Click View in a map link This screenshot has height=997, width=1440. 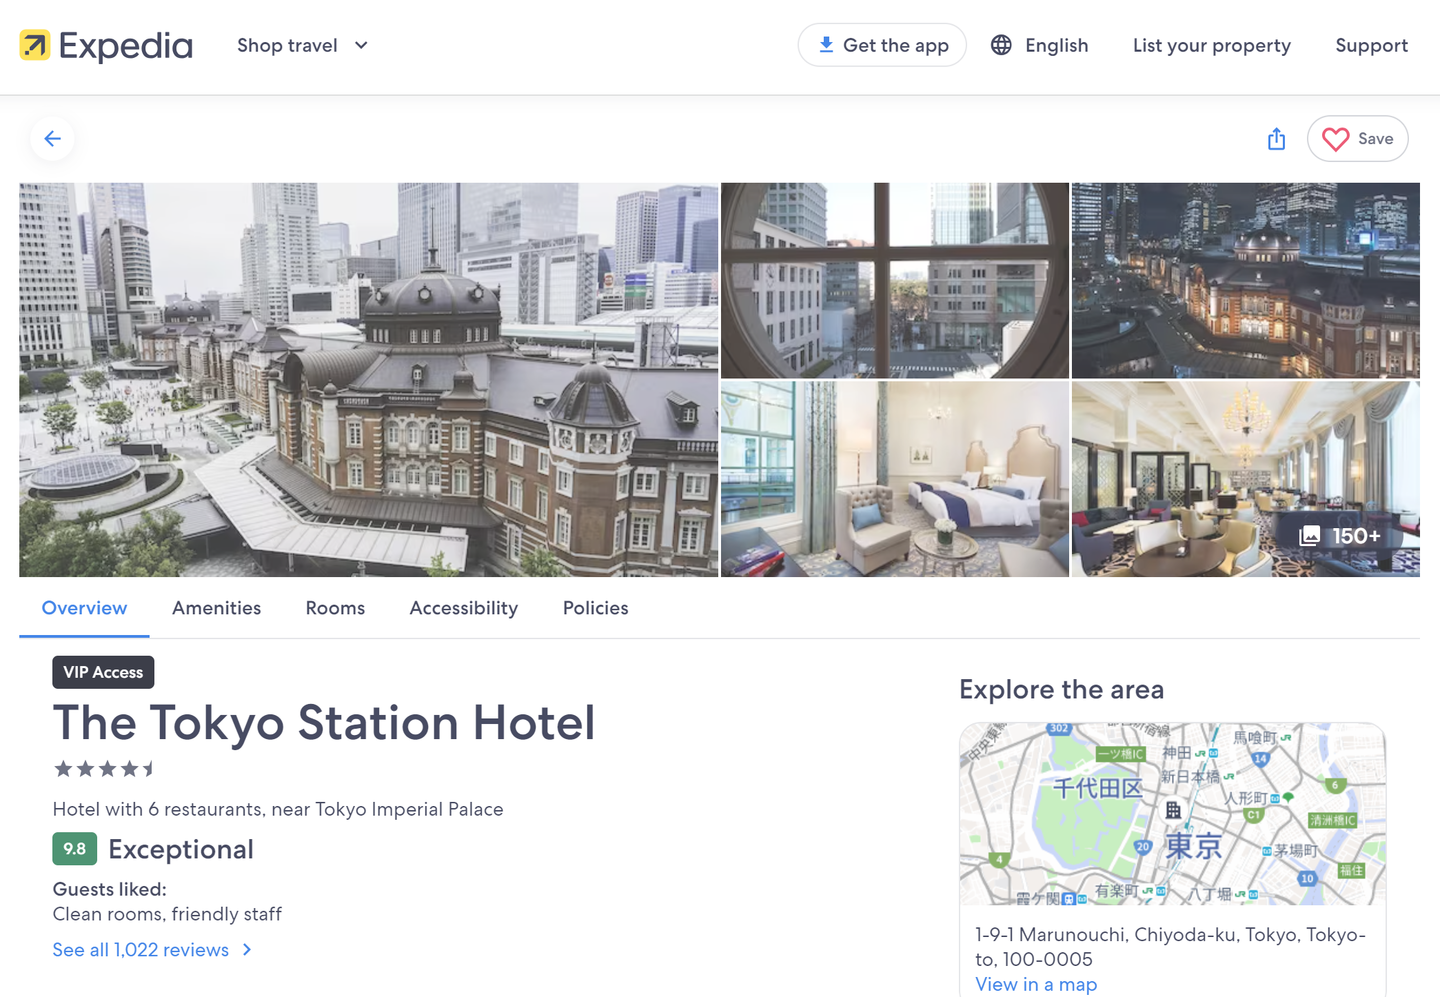click(x=1036, y=984)
